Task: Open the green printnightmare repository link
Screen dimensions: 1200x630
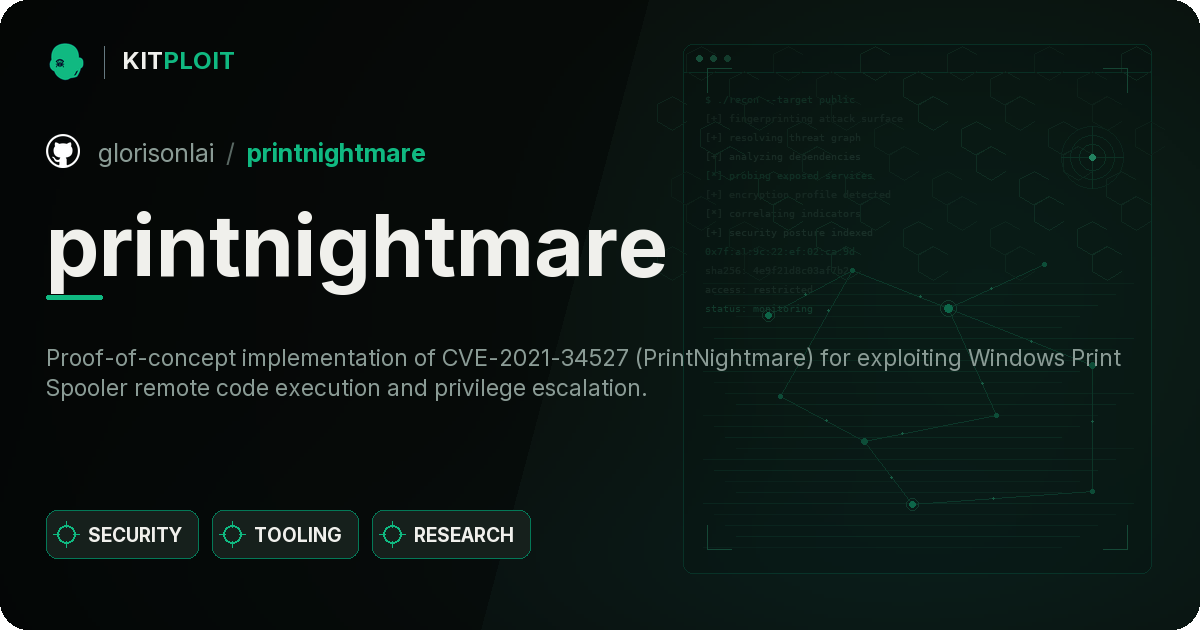Action: (x=336, y=153)
